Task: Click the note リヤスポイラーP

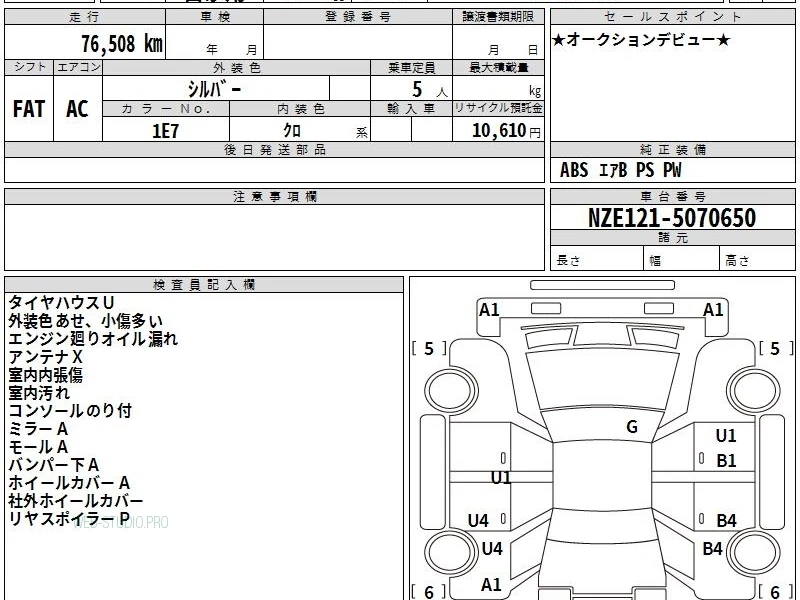Action: pyautogui.click(x=68, y=519)
